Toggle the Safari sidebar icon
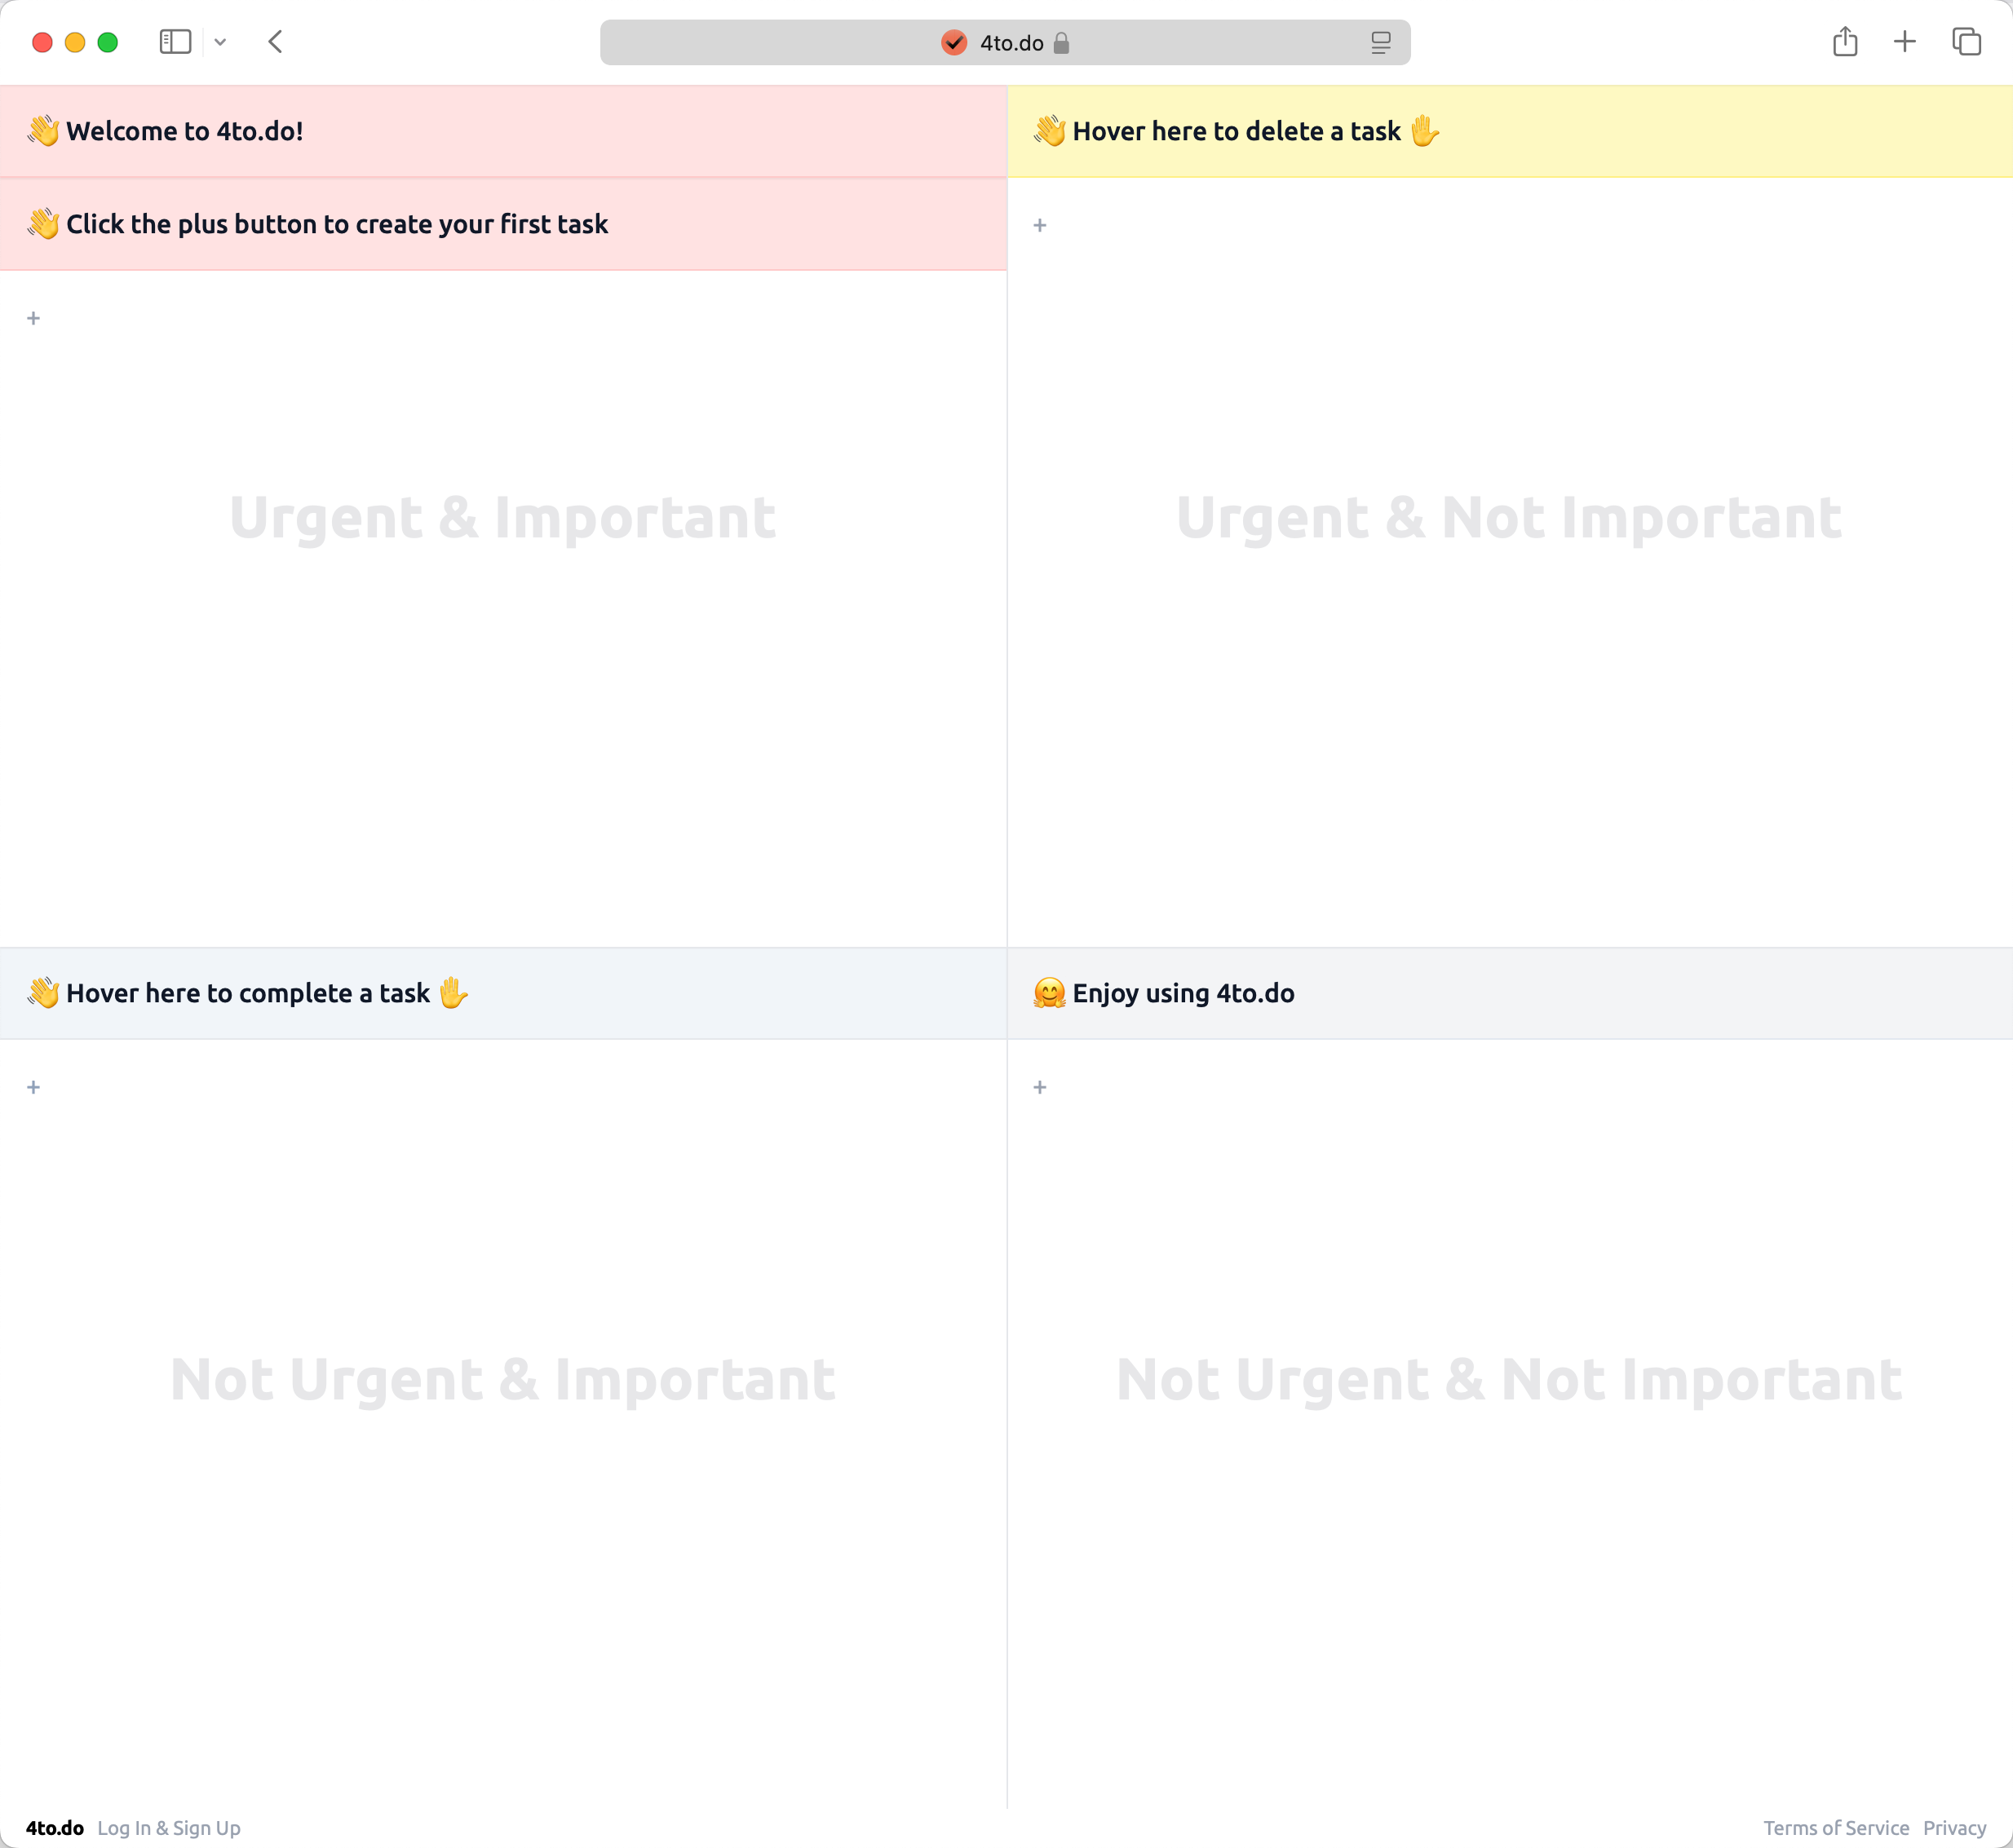2013x1848 pixels. pos(175,42)
